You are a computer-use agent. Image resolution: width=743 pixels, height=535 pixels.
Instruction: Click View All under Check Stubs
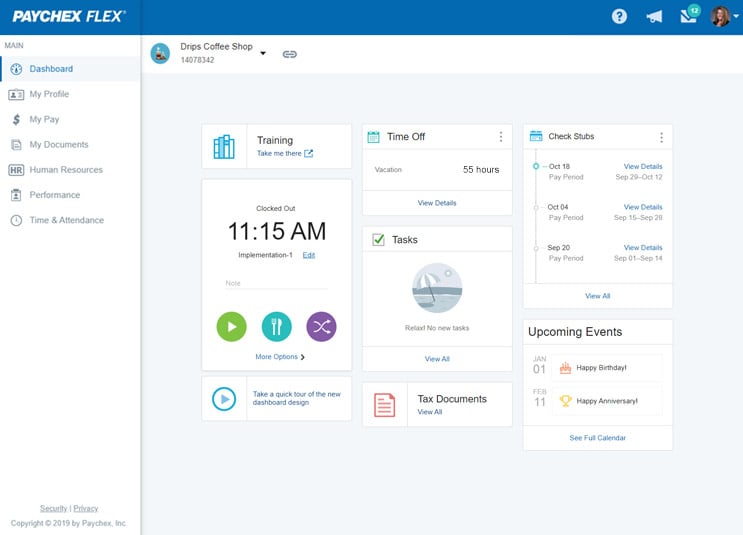[598, 296]
